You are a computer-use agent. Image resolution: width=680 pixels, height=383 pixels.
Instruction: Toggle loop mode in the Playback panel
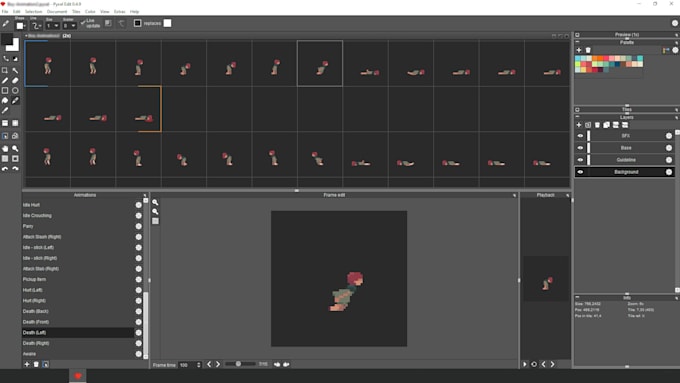pos(534,364)
